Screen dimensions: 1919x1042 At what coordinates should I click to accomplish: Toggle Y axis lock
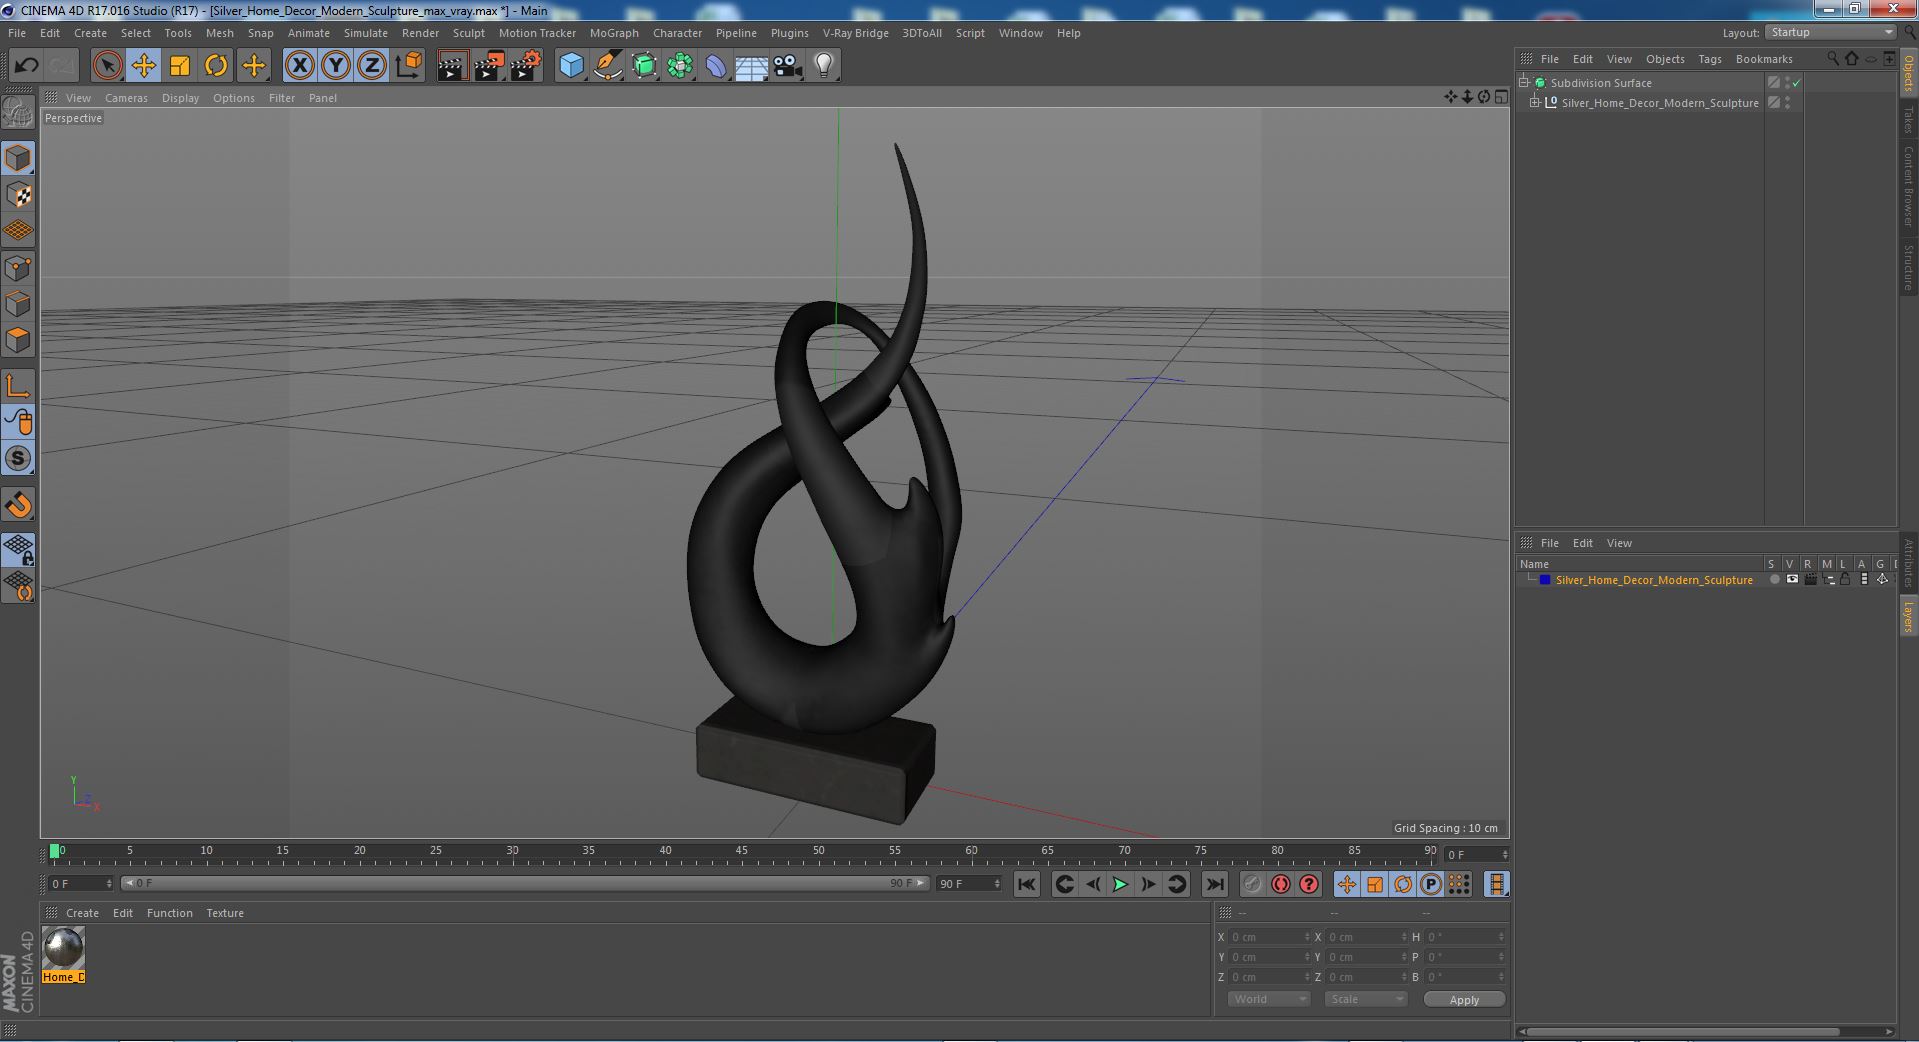(x=336, y=66)
